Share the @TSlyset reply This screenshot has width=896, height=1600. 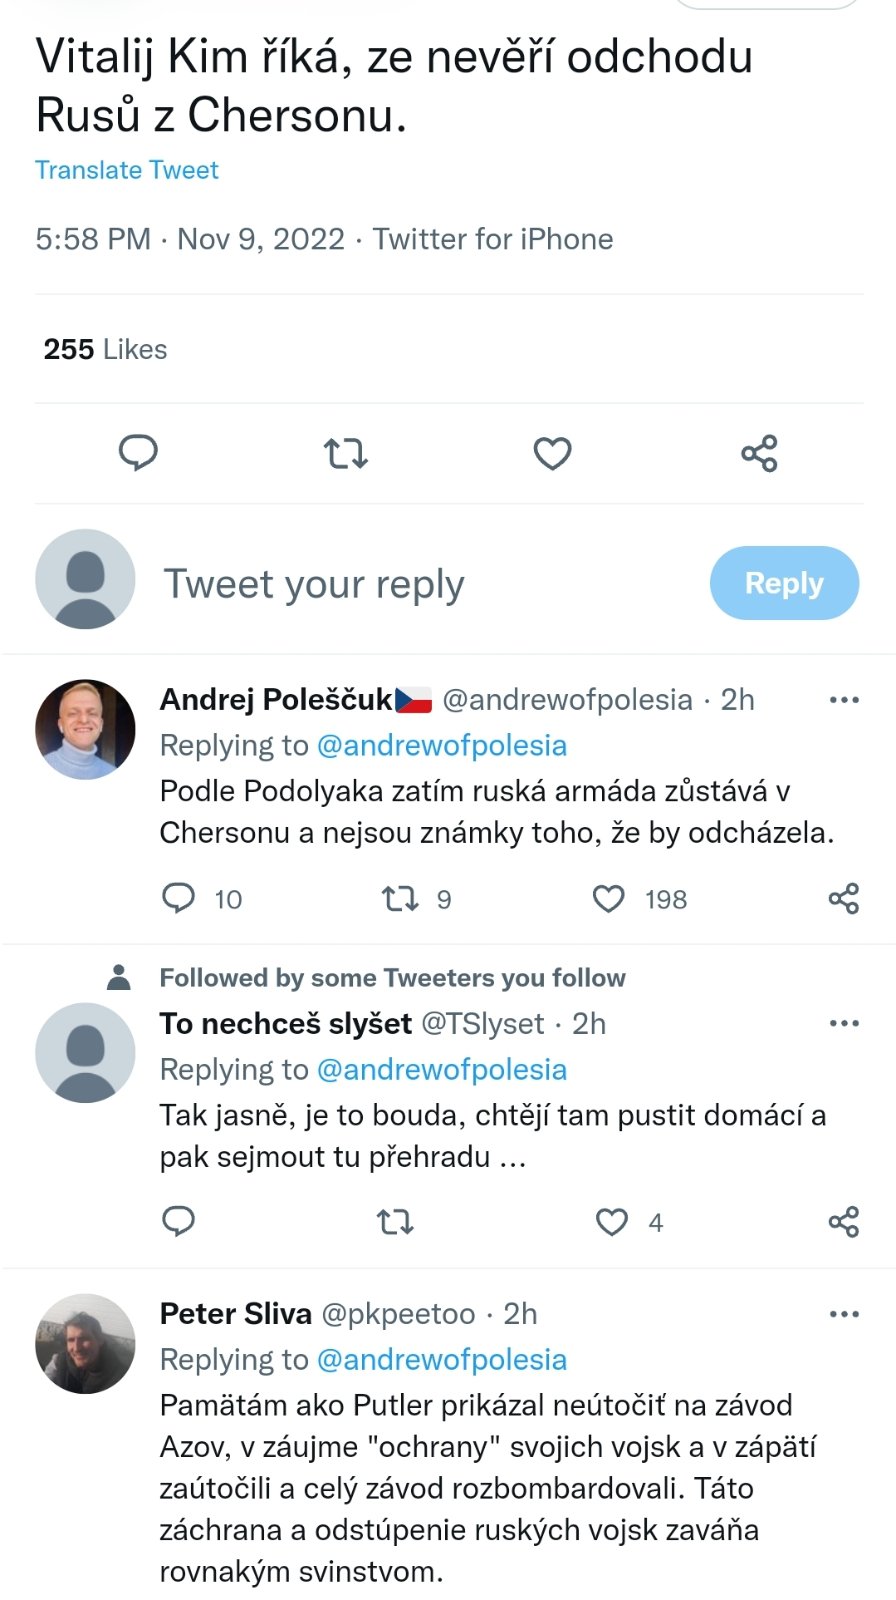(843, 1222)
